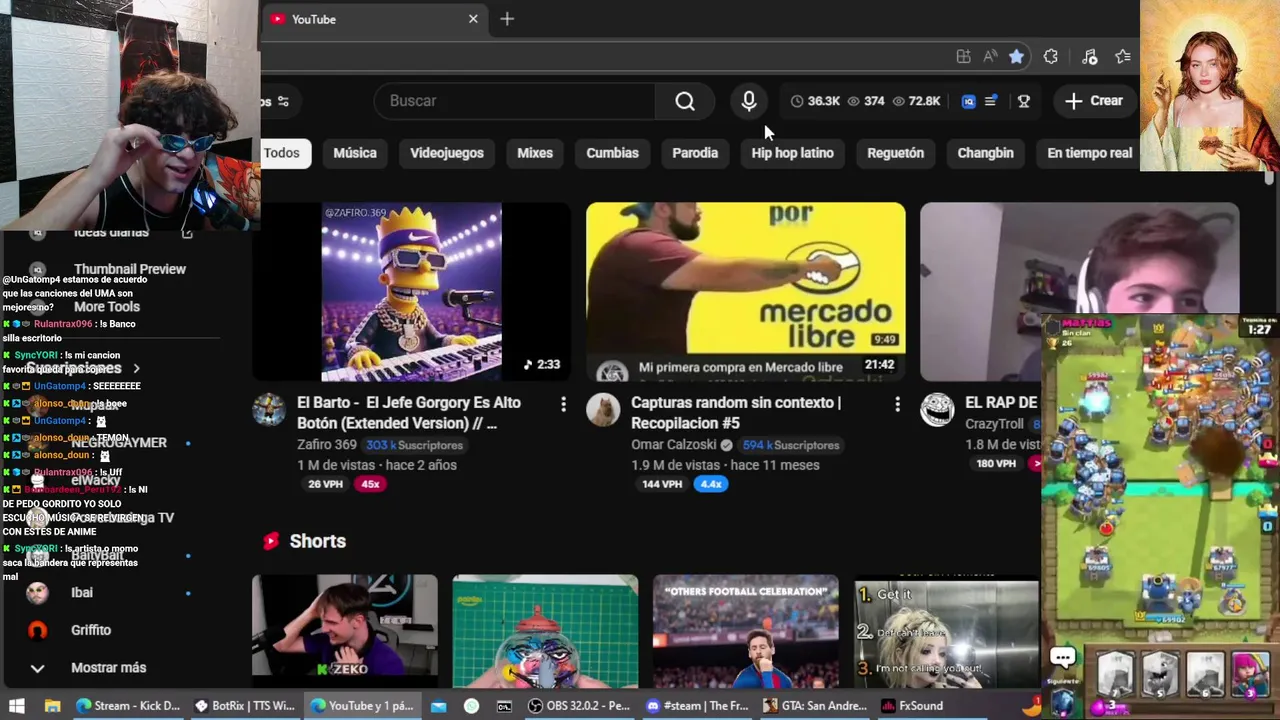Click the 4.4x vidIQ badge
This screenshot has width=1280, height=720.
point(711,484)
